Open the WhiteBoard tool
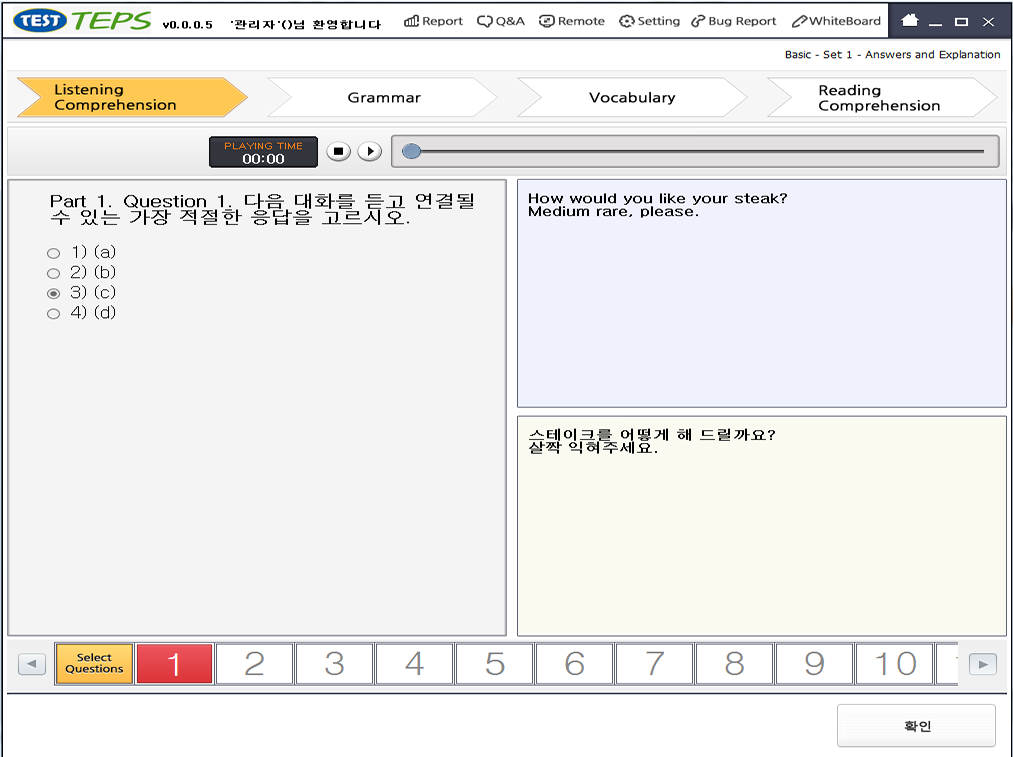The image size is (1013, 757). (836, 21)
